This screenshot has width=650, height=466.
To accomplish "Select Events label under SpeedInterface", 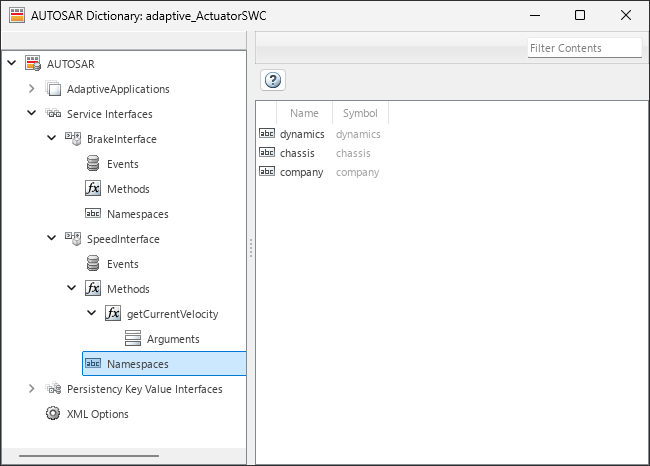I will pyautogui.click(x=123, y=264).
